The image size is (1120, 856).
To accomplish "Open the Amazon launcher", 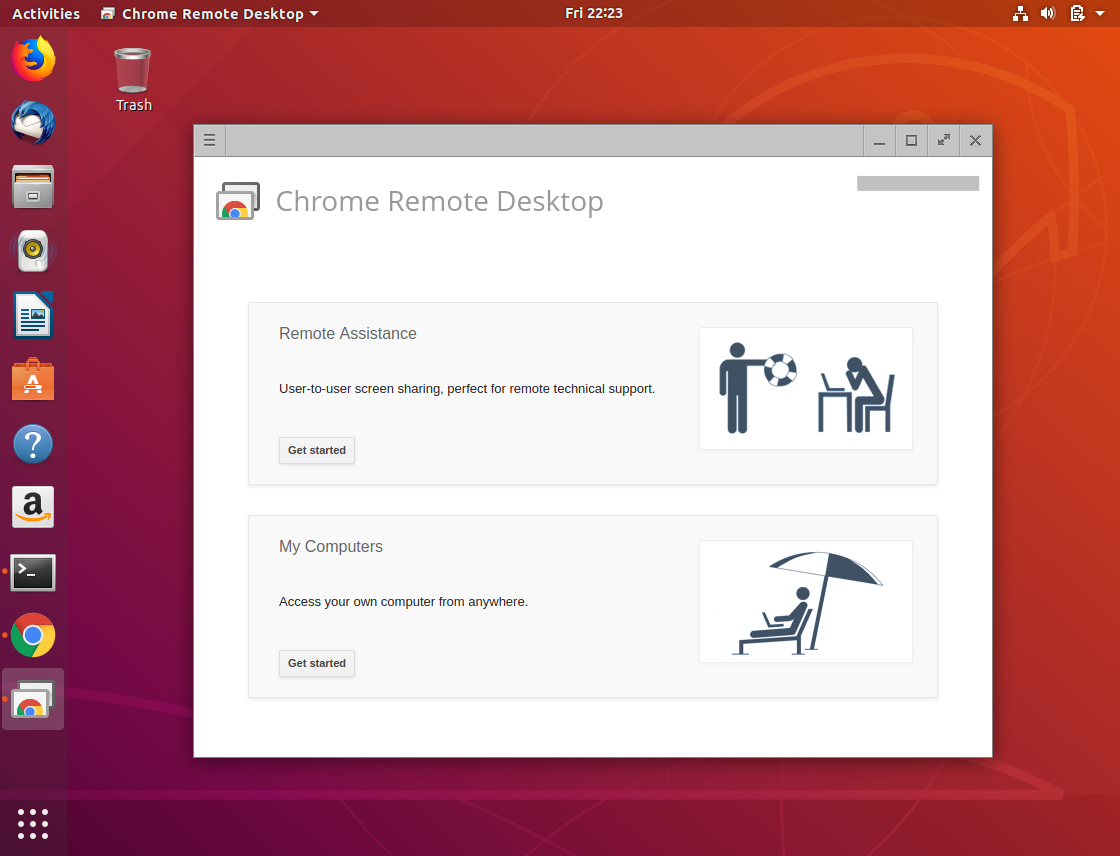I will (x=33, y=507).
